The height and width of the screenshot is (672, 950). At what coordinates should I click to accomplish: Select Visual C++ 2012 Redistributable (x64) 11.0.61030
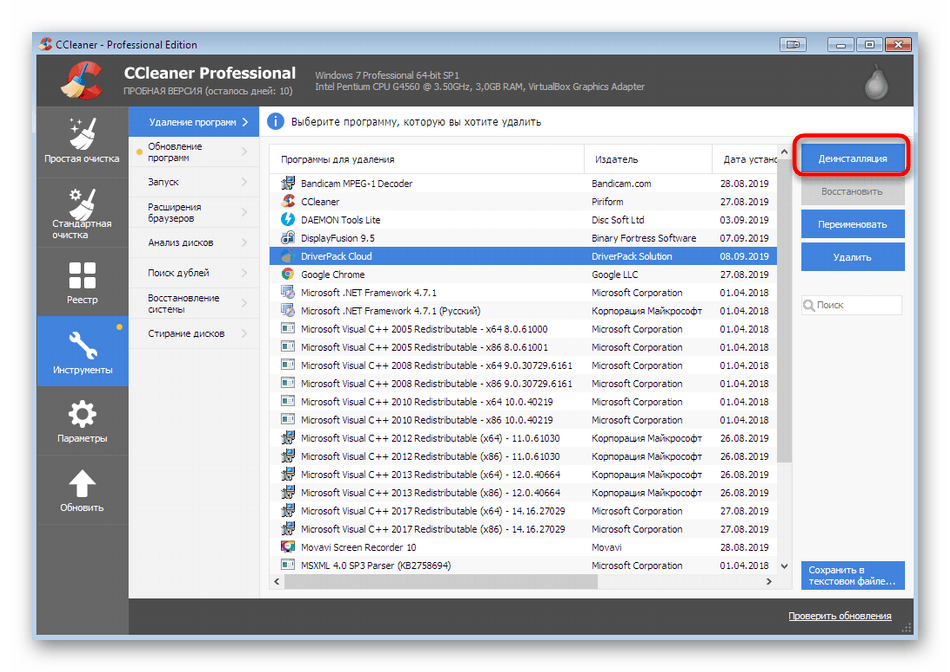point(523,437)
